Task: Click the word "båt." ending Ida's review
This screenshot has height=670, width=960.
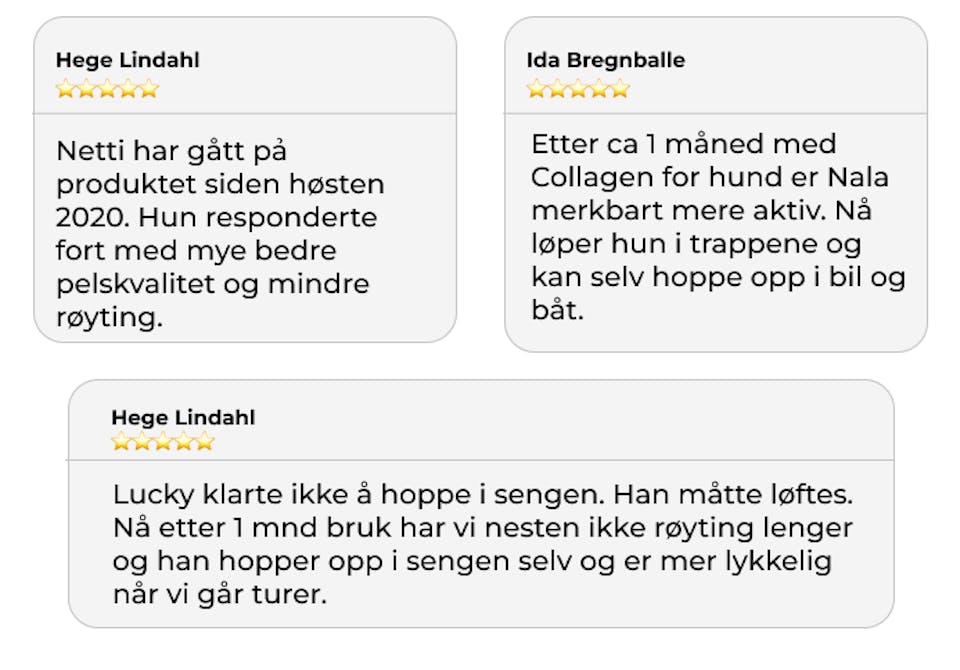Action: point(557,311)
